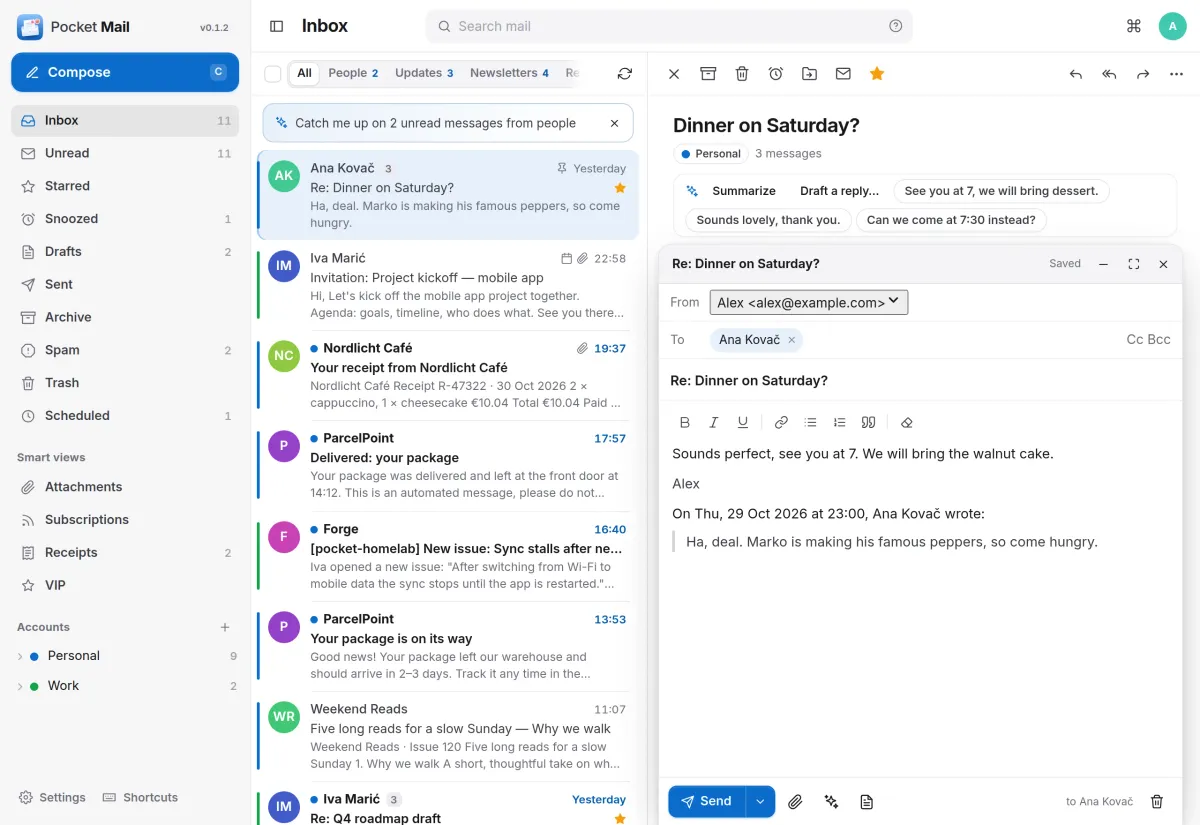The width and height of the screenshot is (1200, 825).
Task: Insert a numbered list in reply
Action: [840, 422]
